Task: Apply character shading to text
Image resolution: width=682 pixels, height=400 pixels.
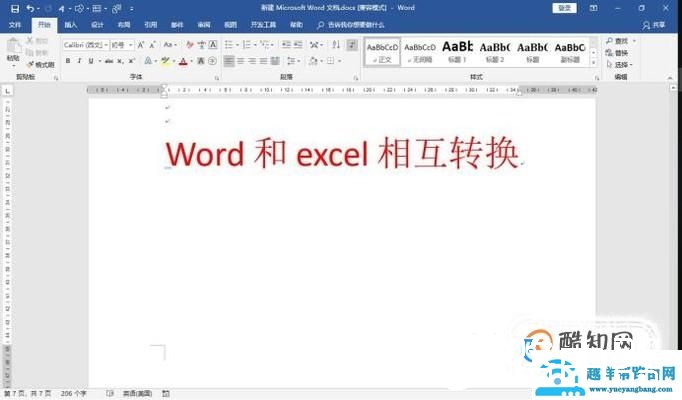Action: click(x=201, y=61)
